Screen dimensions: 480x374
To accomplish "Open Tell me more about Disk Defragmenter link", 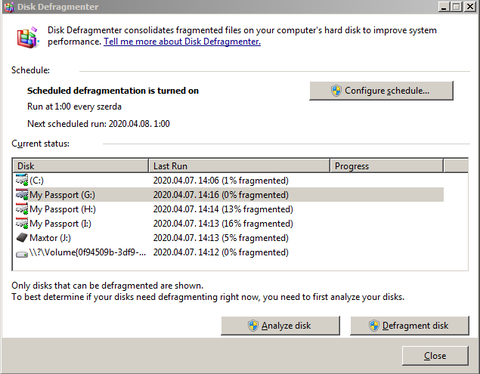I will (182, 42).
